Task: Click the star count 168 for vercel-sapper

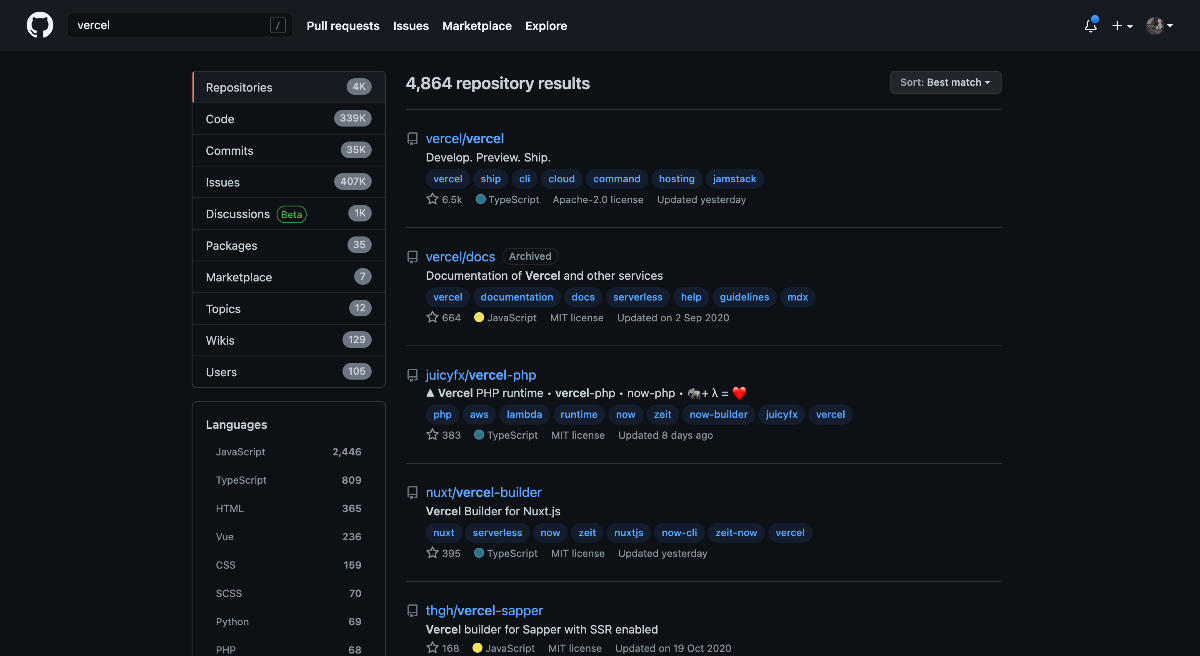Action: [443, 648]
